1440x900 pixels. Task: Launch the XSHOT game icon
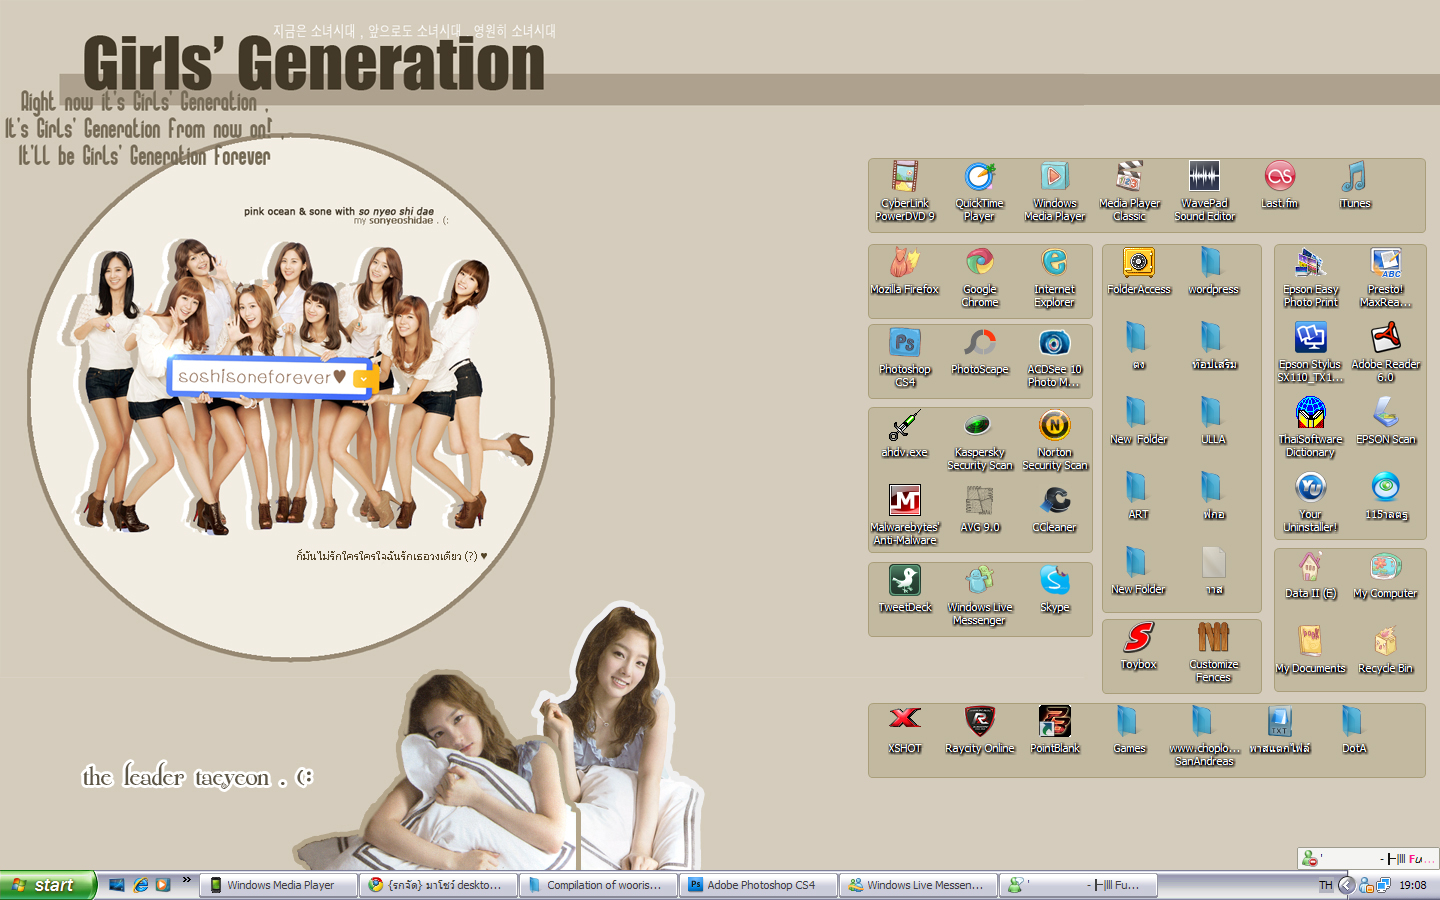(905, 730)
